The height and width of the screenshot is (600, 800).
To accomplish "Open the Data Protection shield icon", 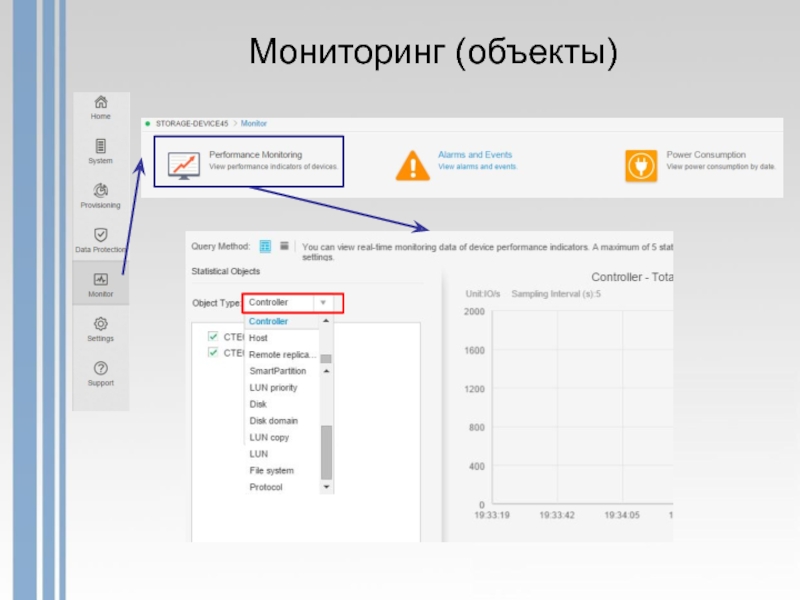I will coord(101,235).
